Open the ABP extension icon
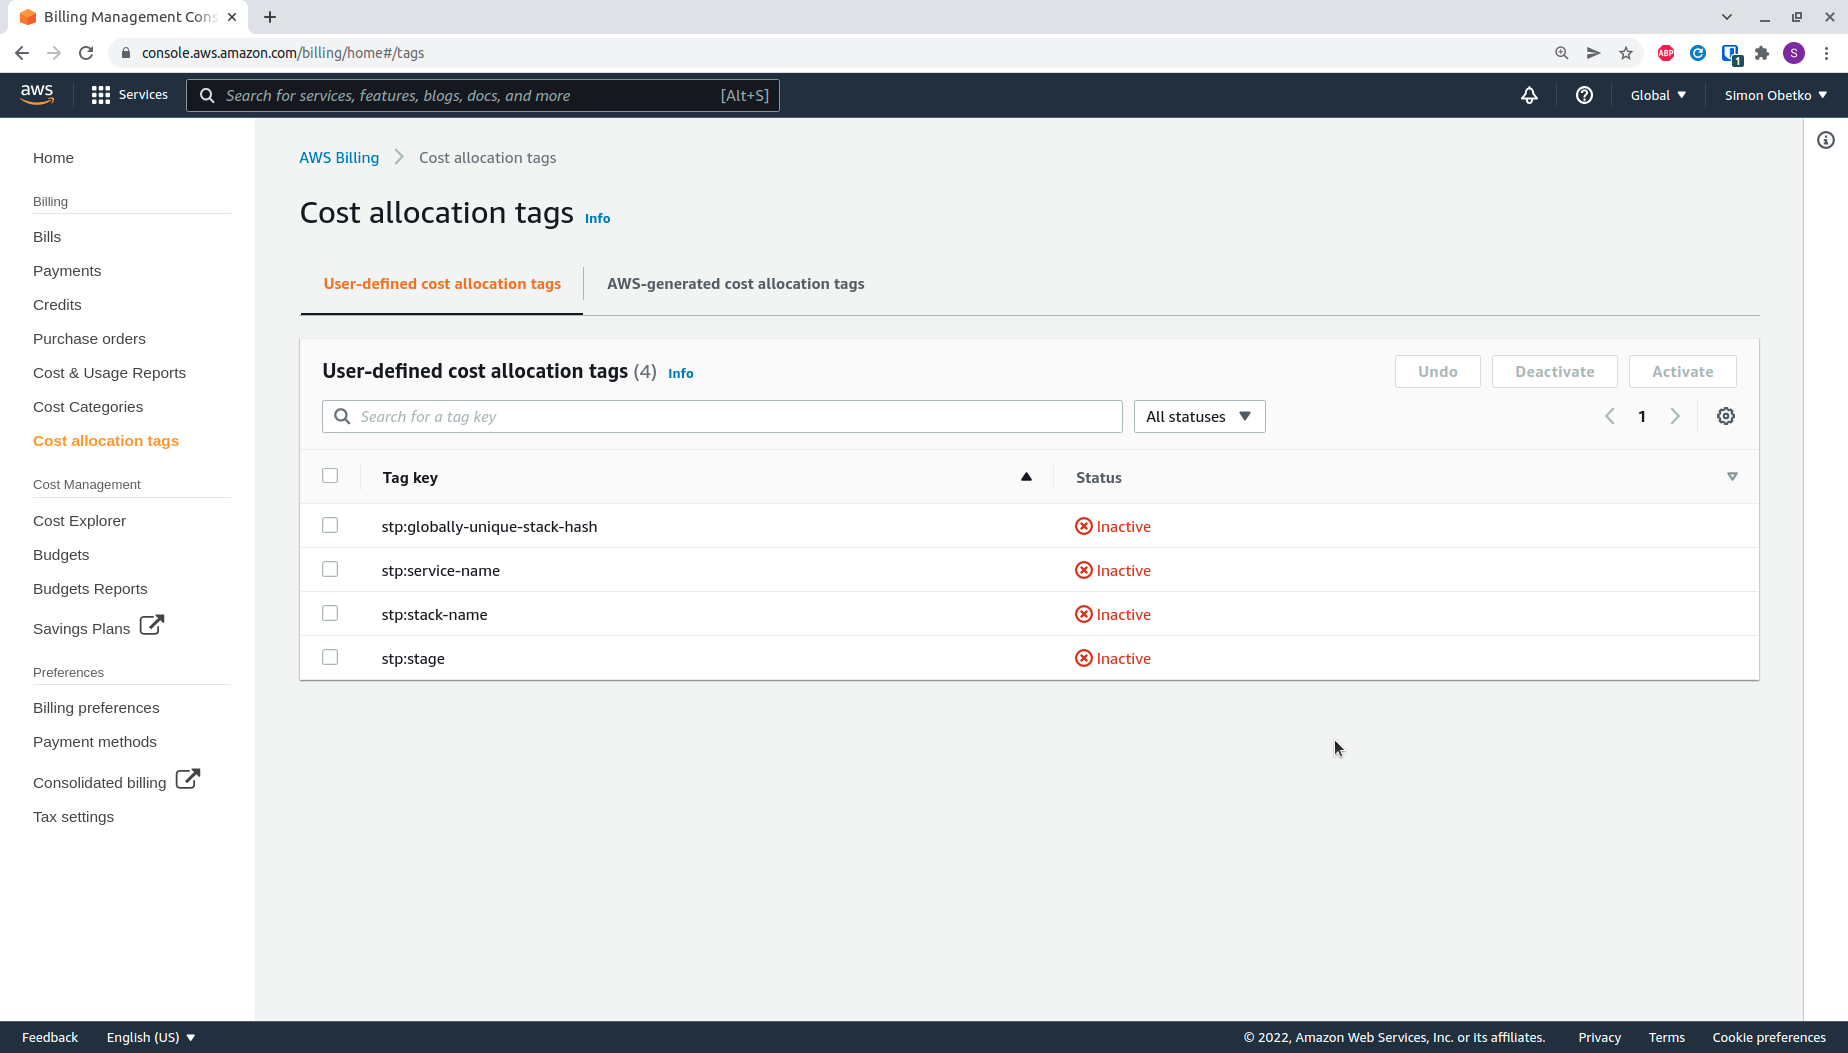 point(1666,53)
